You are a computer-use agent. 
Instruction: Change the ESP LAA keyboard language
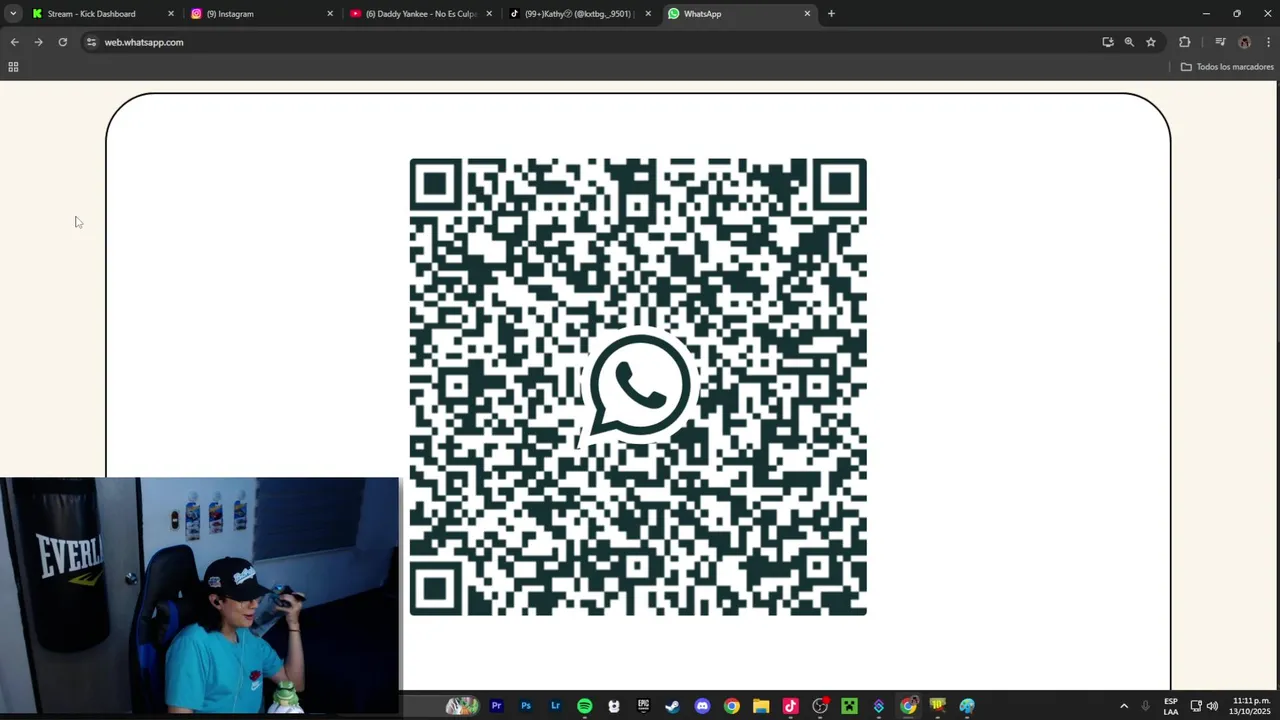[x=1171, y=706]
